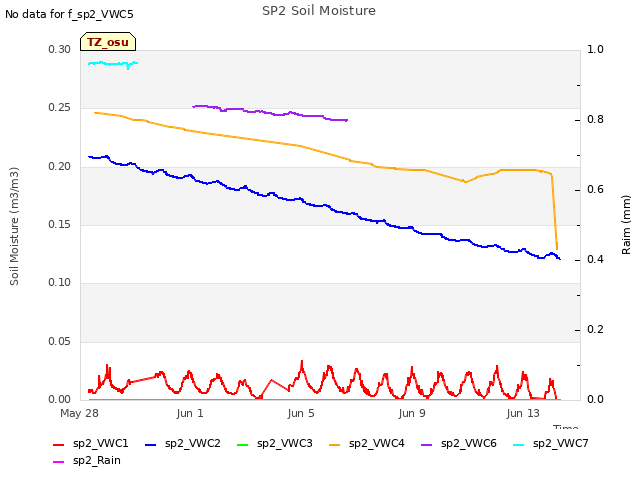The image size is (640, 480).
Task: Click the green sp2_VWC3 legend swatch
Action: pyautogui.click(x=243, y=444)
